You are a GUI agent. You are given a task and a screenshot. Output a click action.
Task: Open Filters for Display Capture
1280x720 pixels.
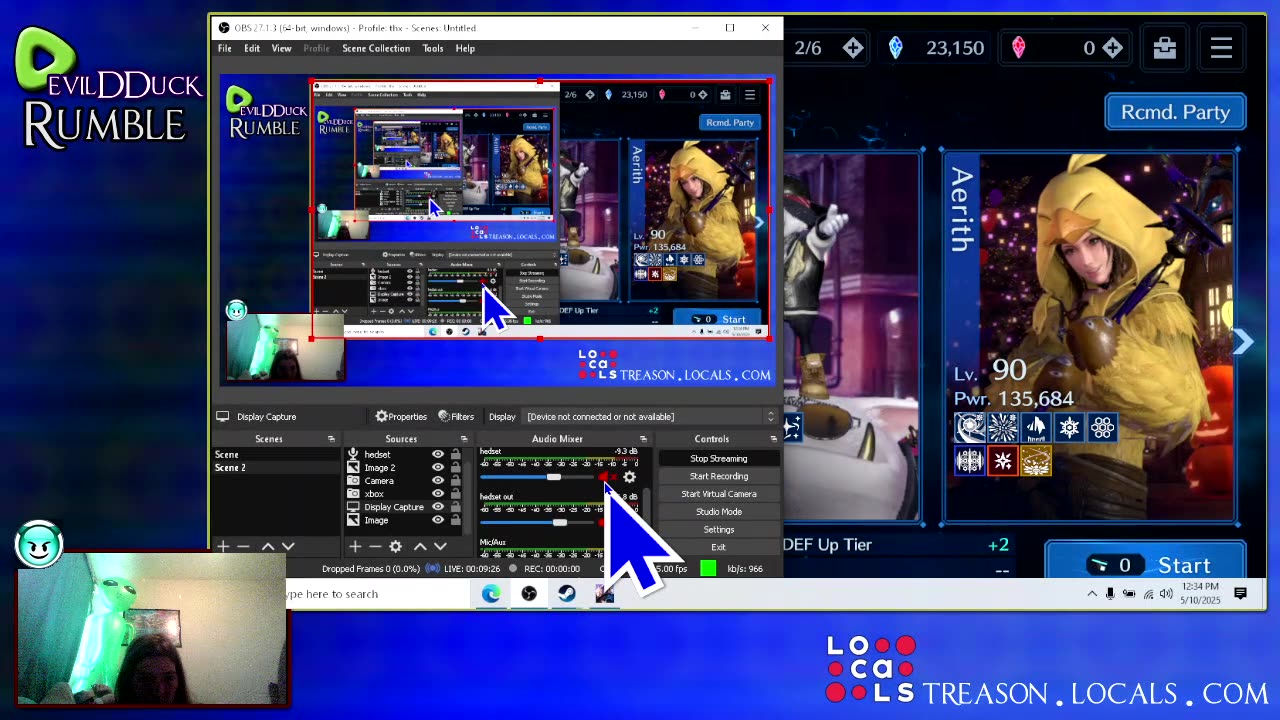coord(456,417)
